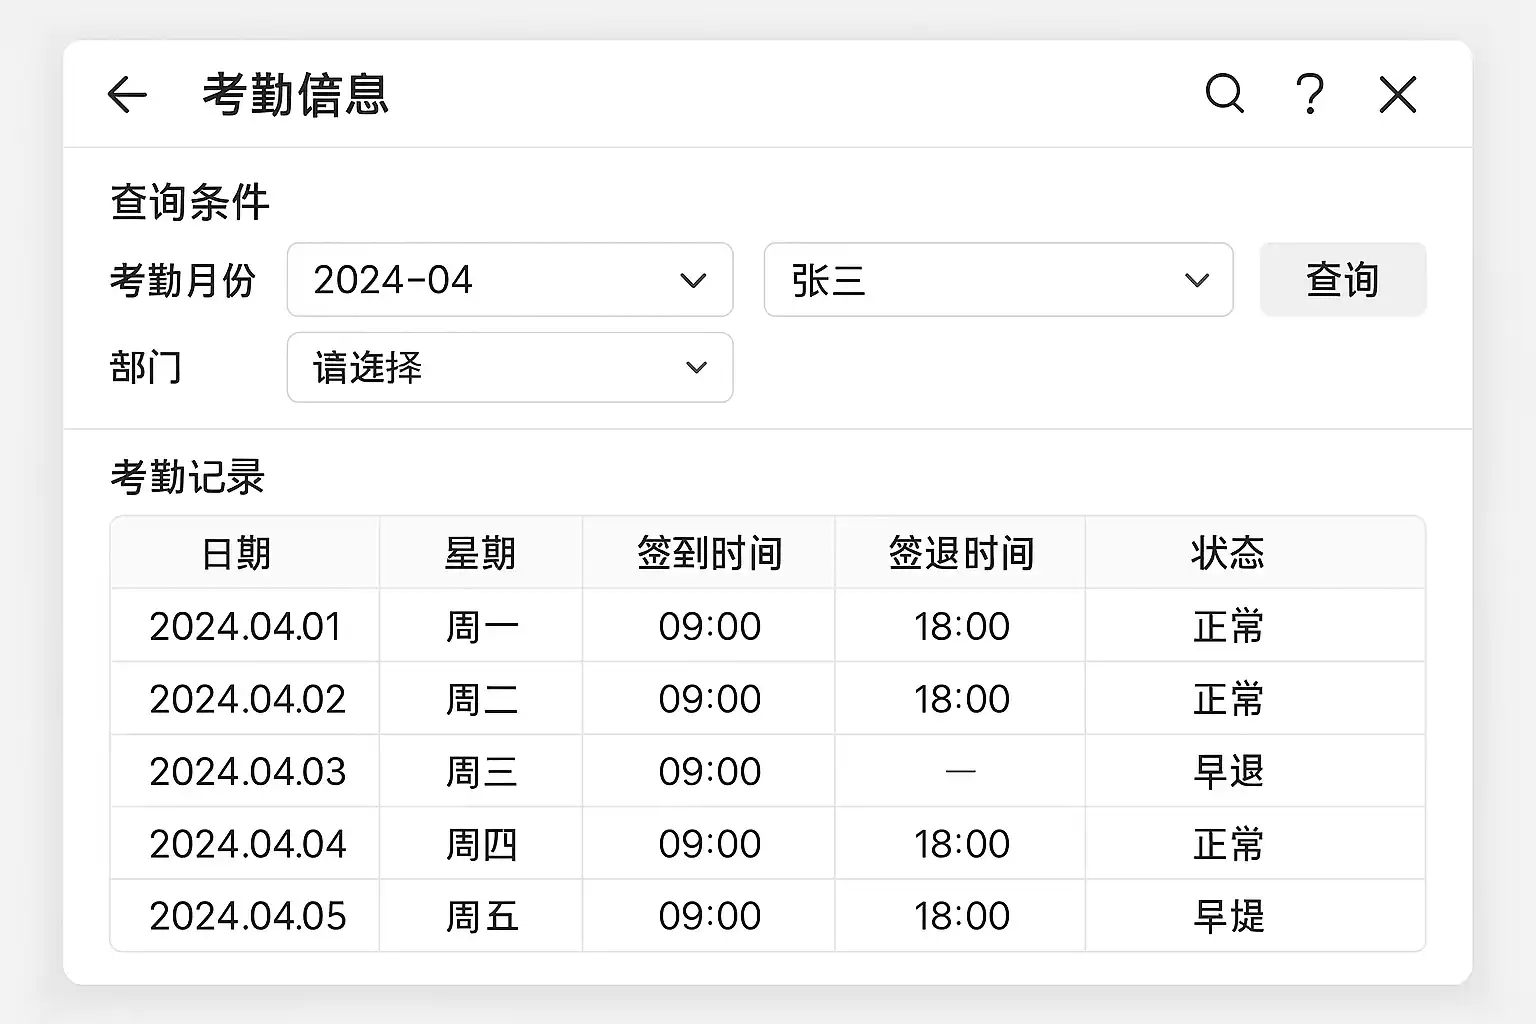Select the 签到时间 column header
Viewport: 1536px width, 1024px height.
click(709, 553)
